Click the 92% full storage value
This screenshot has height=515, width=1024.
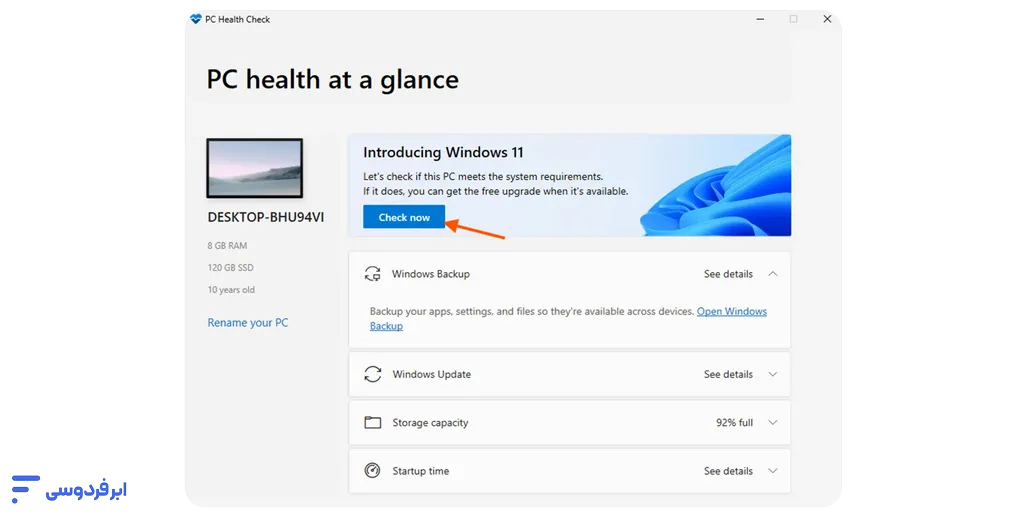(x=734, y=423)
